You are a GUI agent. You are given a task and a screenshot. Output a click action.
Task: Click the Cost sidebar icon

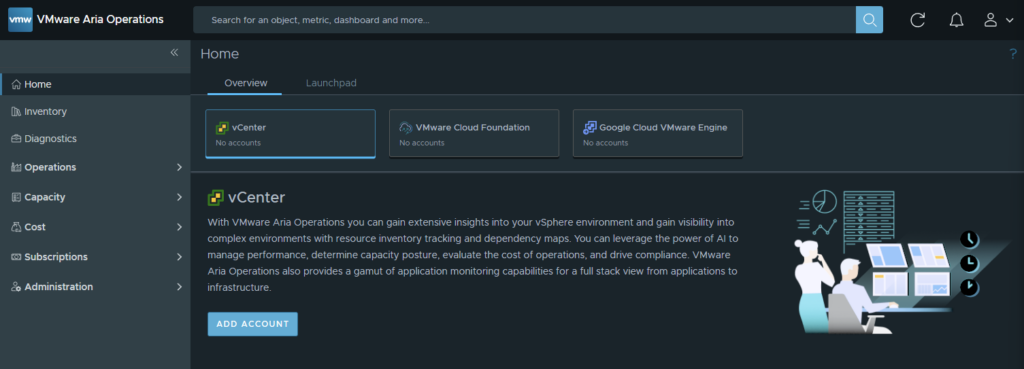[16, 227]
